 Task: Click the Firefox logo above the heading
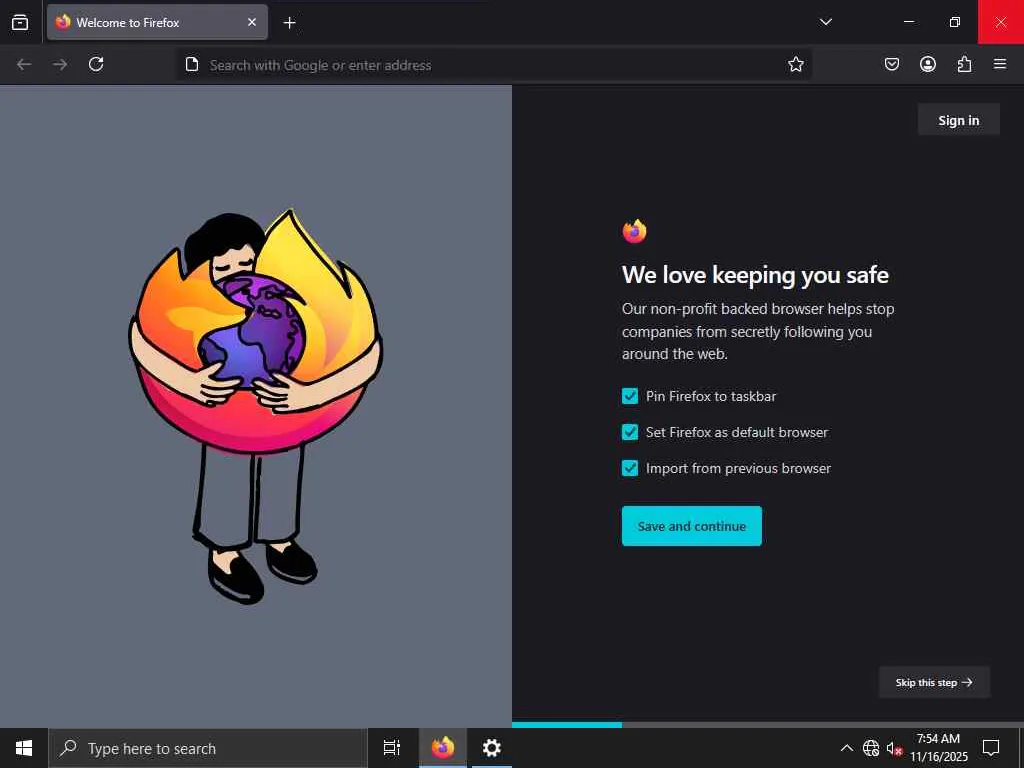(634, 231)
